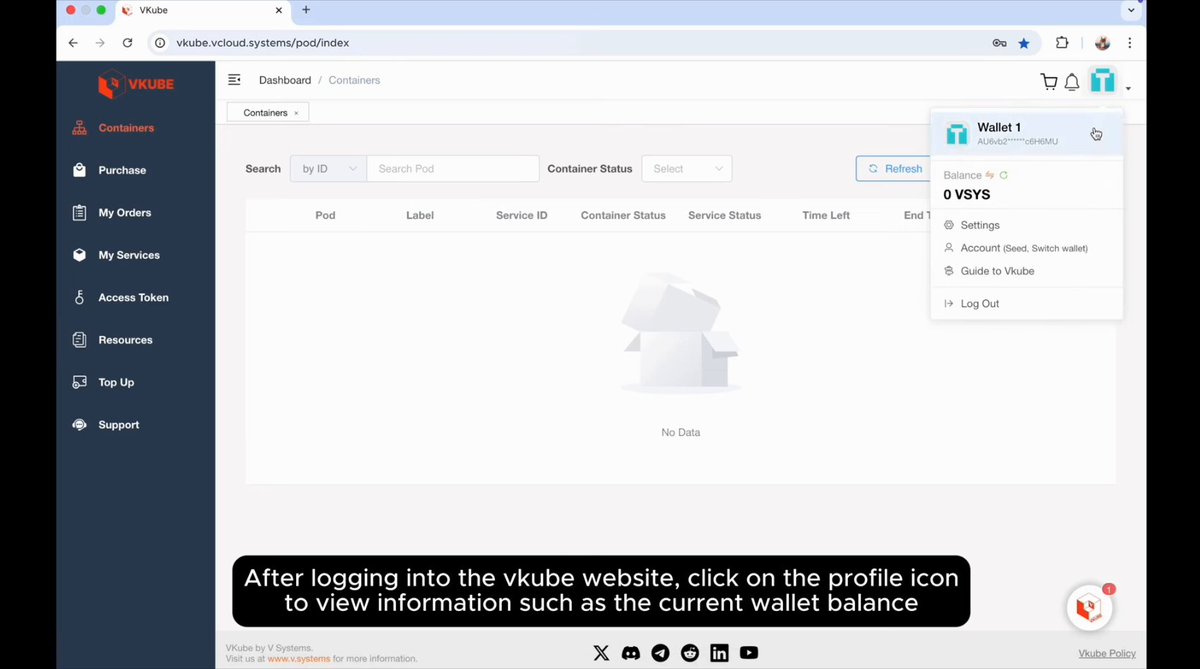Refresh the balance with green icon
The width and height of the screenshot is (1200, 669).
(1004, 175)
